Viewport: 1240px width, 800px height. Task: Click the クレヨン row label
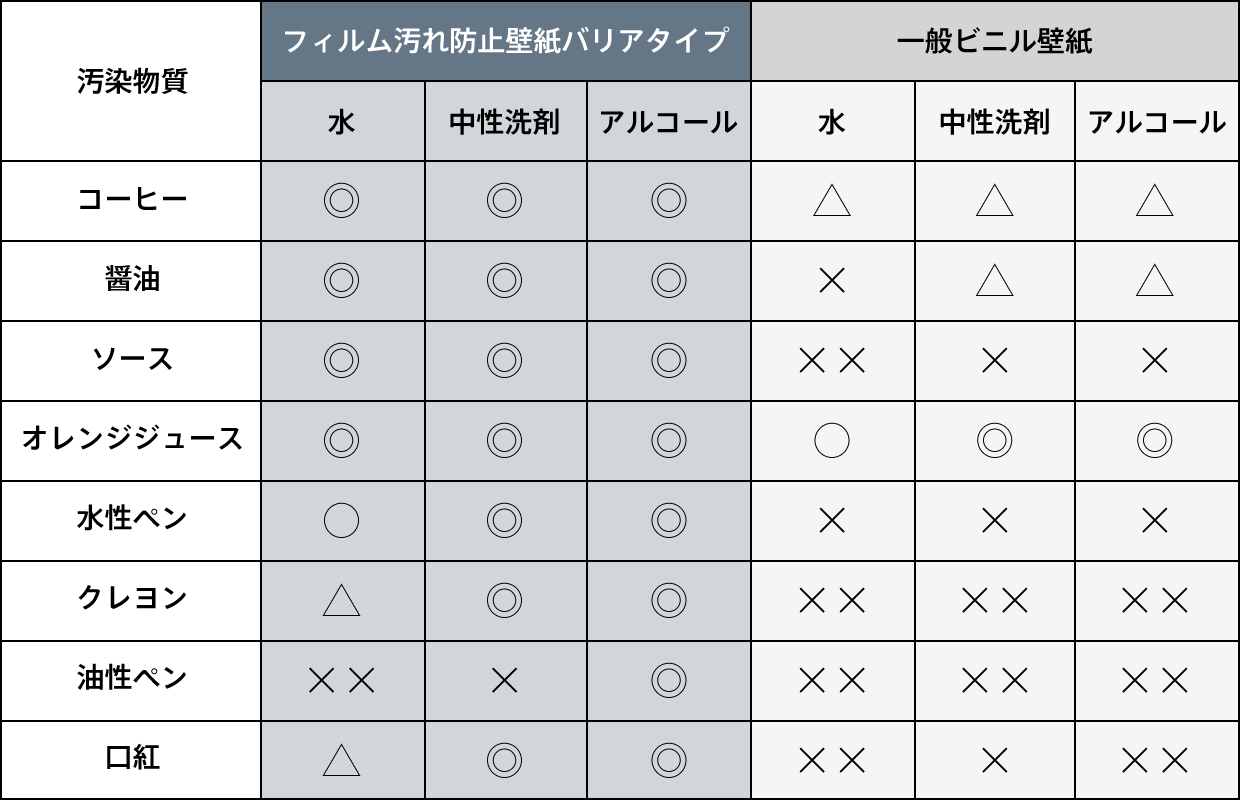click(132, 598)
